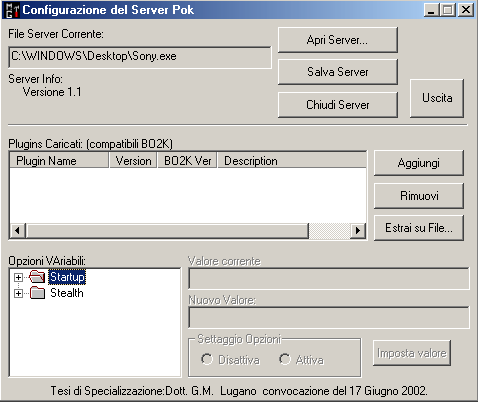Expand the Stealth tree node
This screenshot has width=478, height=403.
click(x=18, y=293)
